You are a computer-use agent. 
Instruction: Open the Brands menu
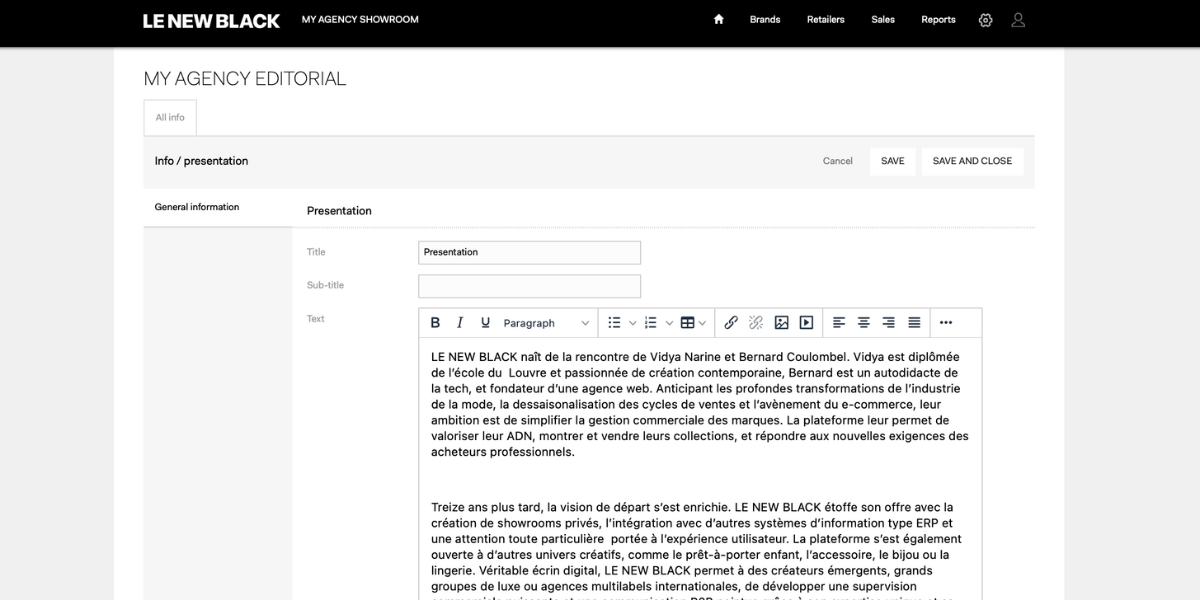tap(765, 20)
